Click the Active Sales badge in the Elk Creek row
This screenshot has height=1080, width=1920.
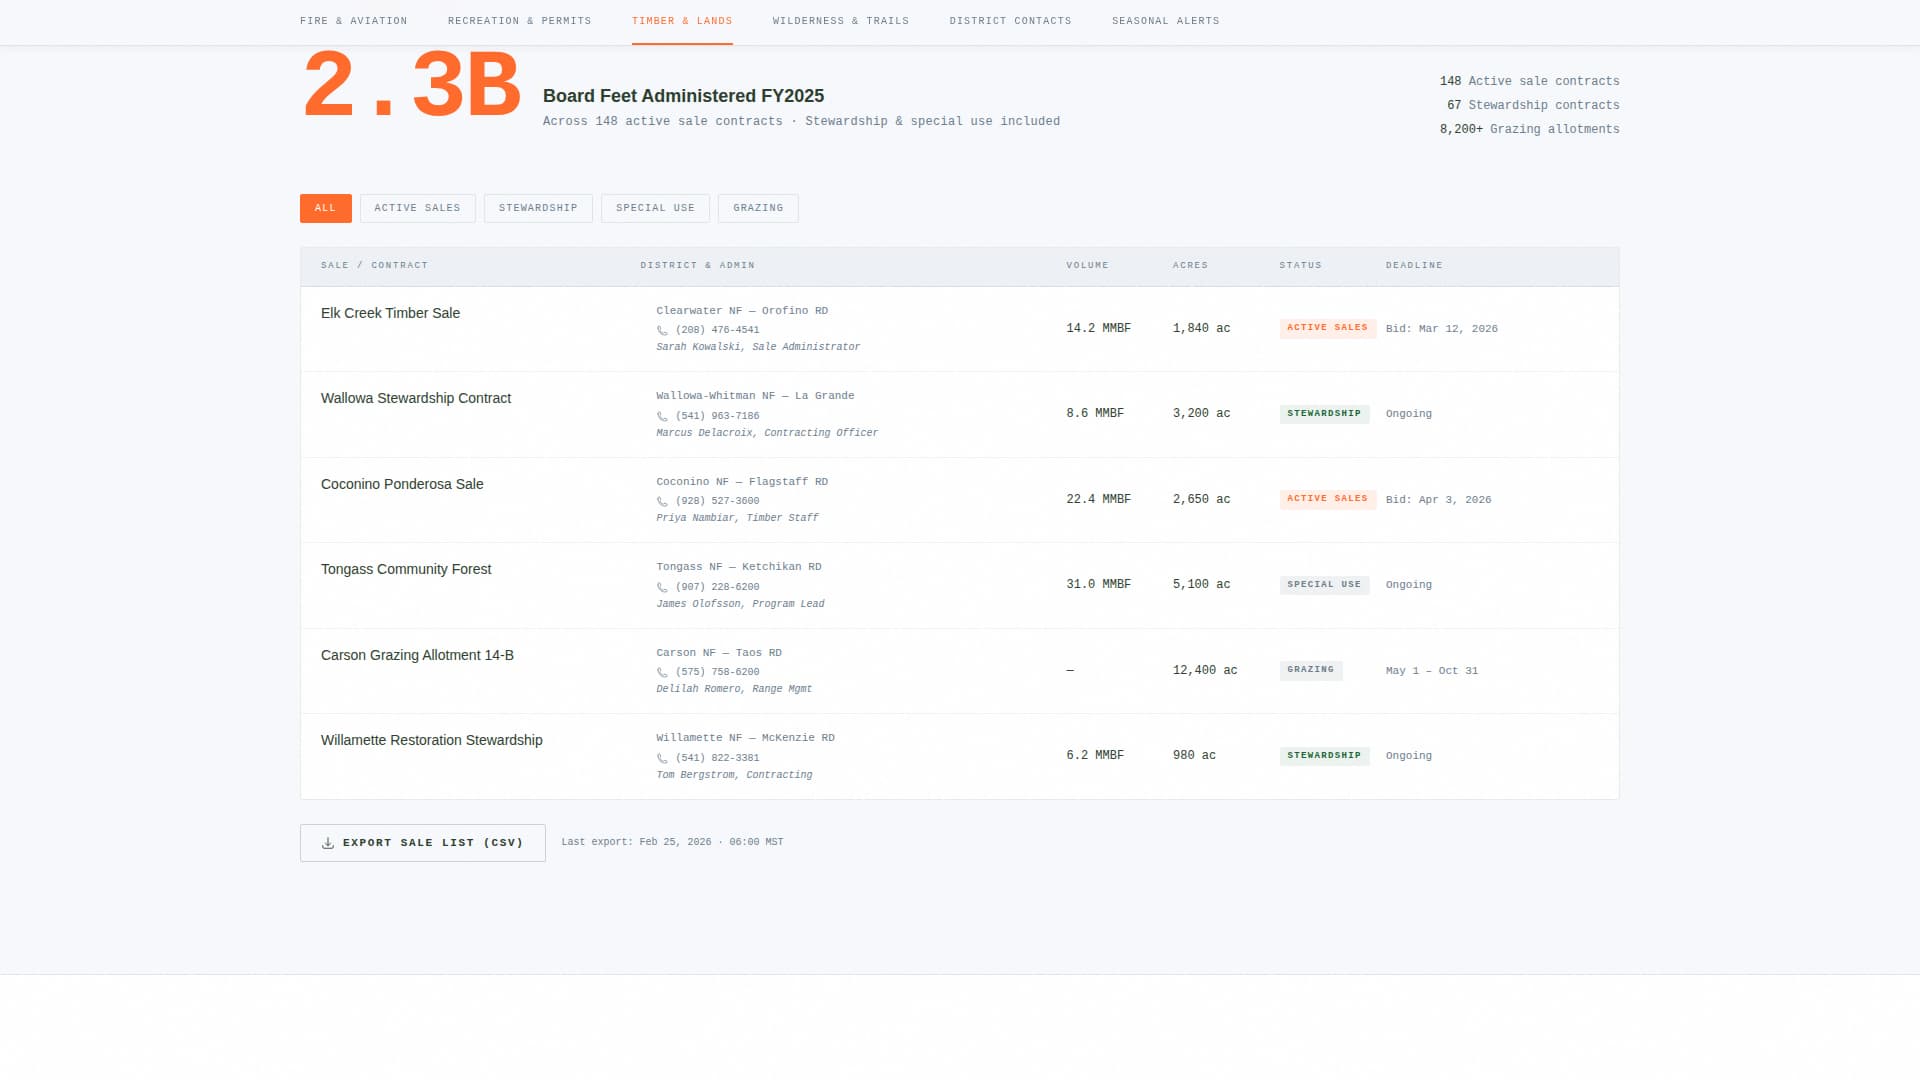[1327, 328]
